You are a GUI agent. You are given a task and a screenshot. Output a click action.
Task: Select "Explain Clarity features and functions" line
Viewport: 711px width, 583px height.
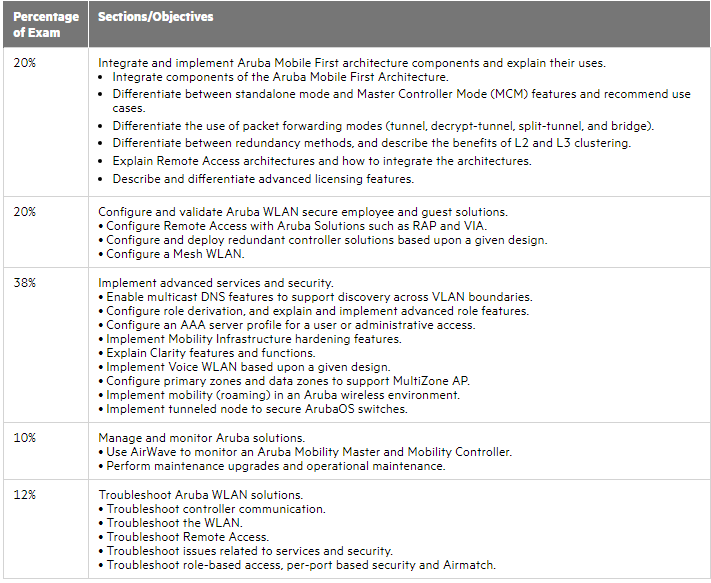211,353
